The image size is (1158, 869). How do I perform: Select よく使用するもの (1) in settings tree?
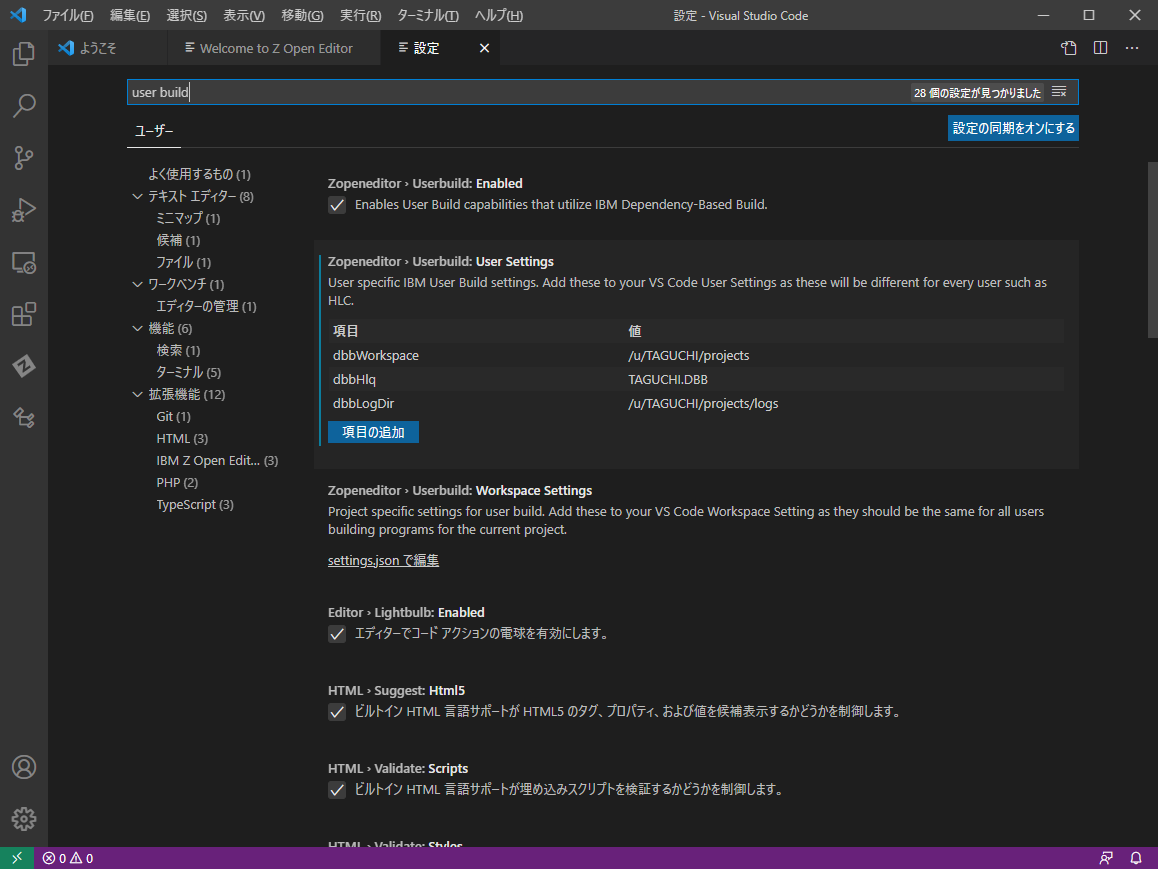tap(199, 174)
